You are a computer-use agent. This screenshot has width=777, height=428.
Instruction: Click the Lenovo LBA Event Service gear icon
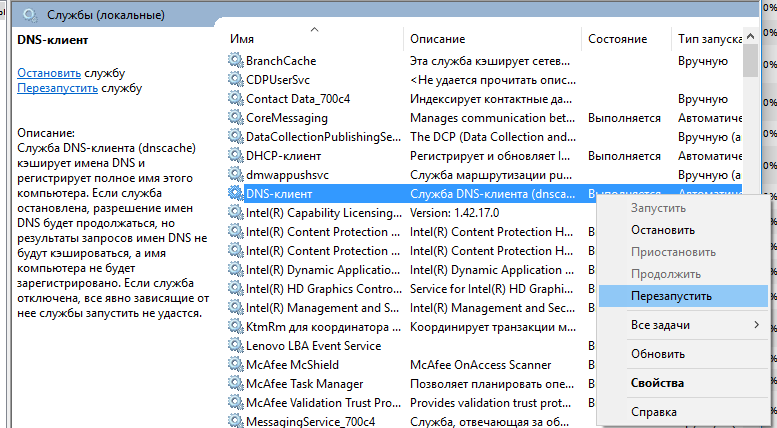235,345
